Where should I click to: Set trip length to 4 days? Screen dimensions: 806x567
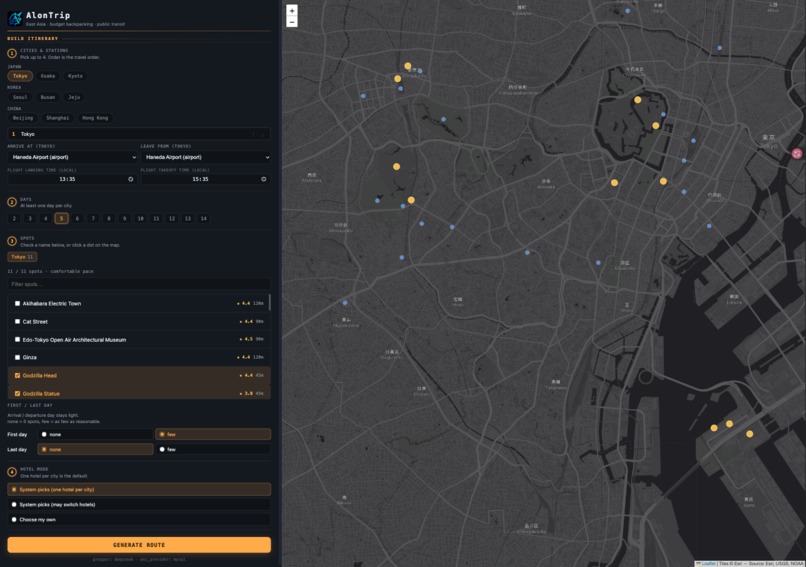tap(46, 218)
